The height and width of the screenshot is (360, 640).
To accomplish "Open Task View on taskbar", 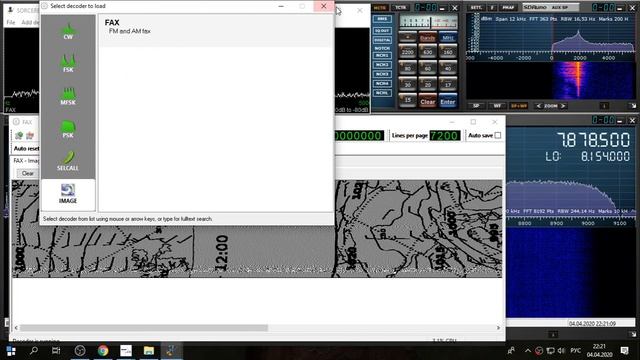I will coord(56,351).
